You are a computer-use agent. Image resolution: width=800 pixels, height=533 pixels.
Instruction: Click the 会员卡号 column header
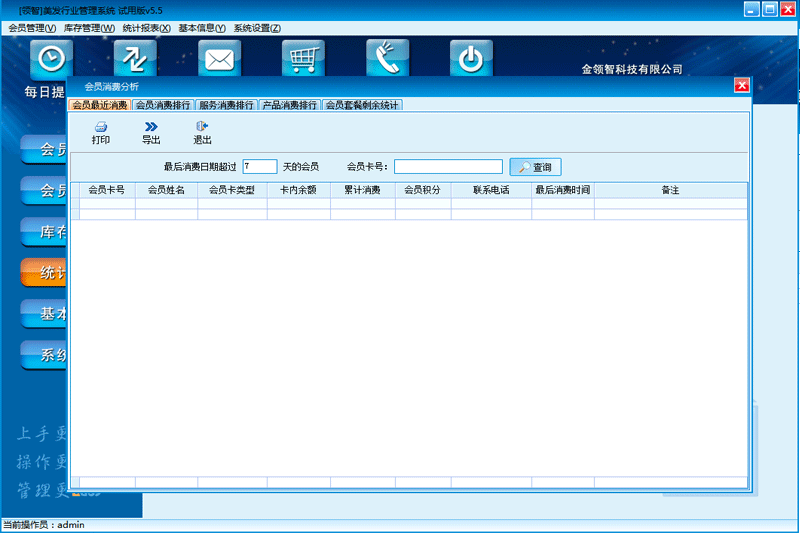pos(107,190)
